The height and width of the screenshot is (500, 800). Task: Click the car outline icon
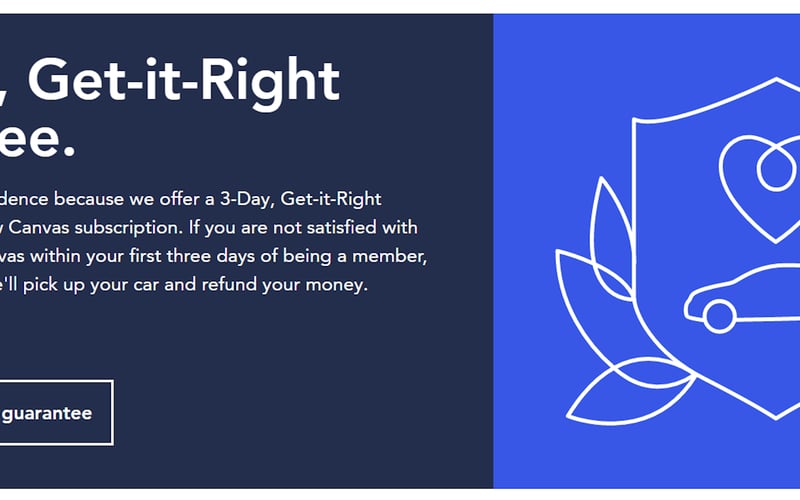point(742,298)
